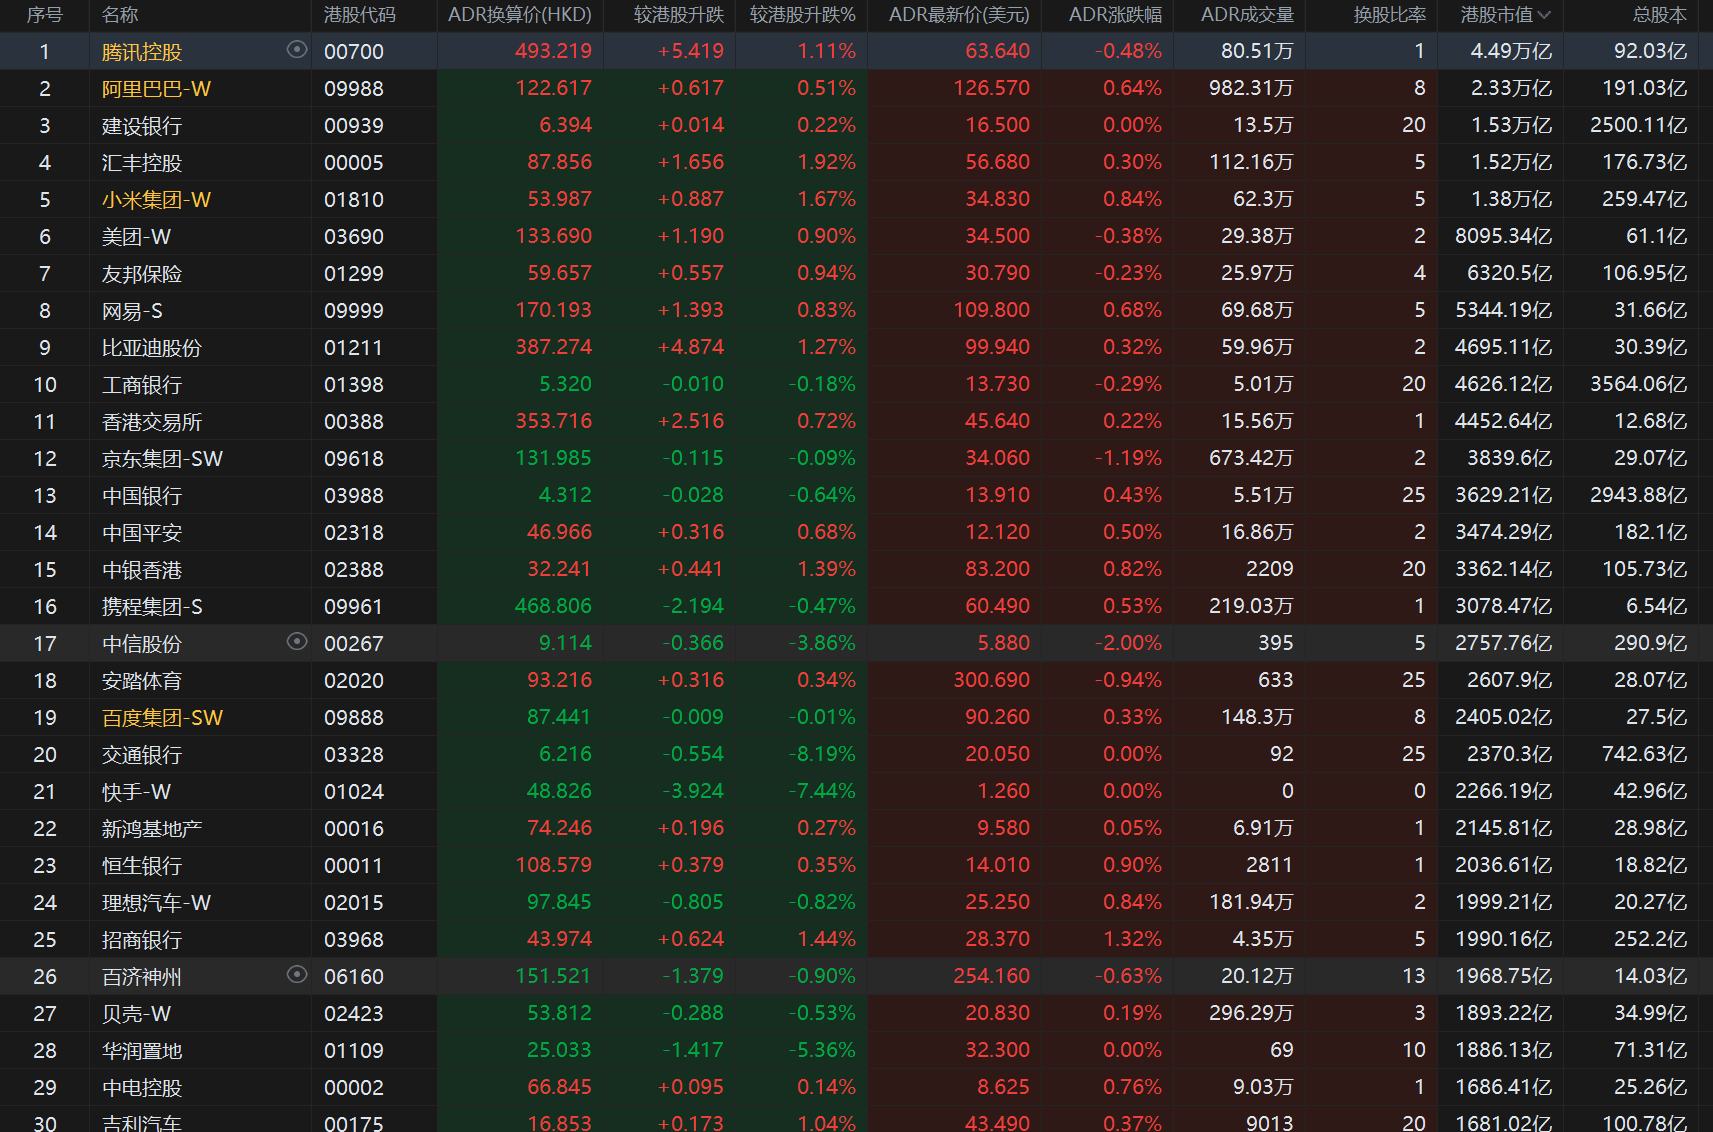Click the 1.32% ADR change in 招商银行 row
Viewport: 1713px width, 1132px height.
[x=1132, y=939]
